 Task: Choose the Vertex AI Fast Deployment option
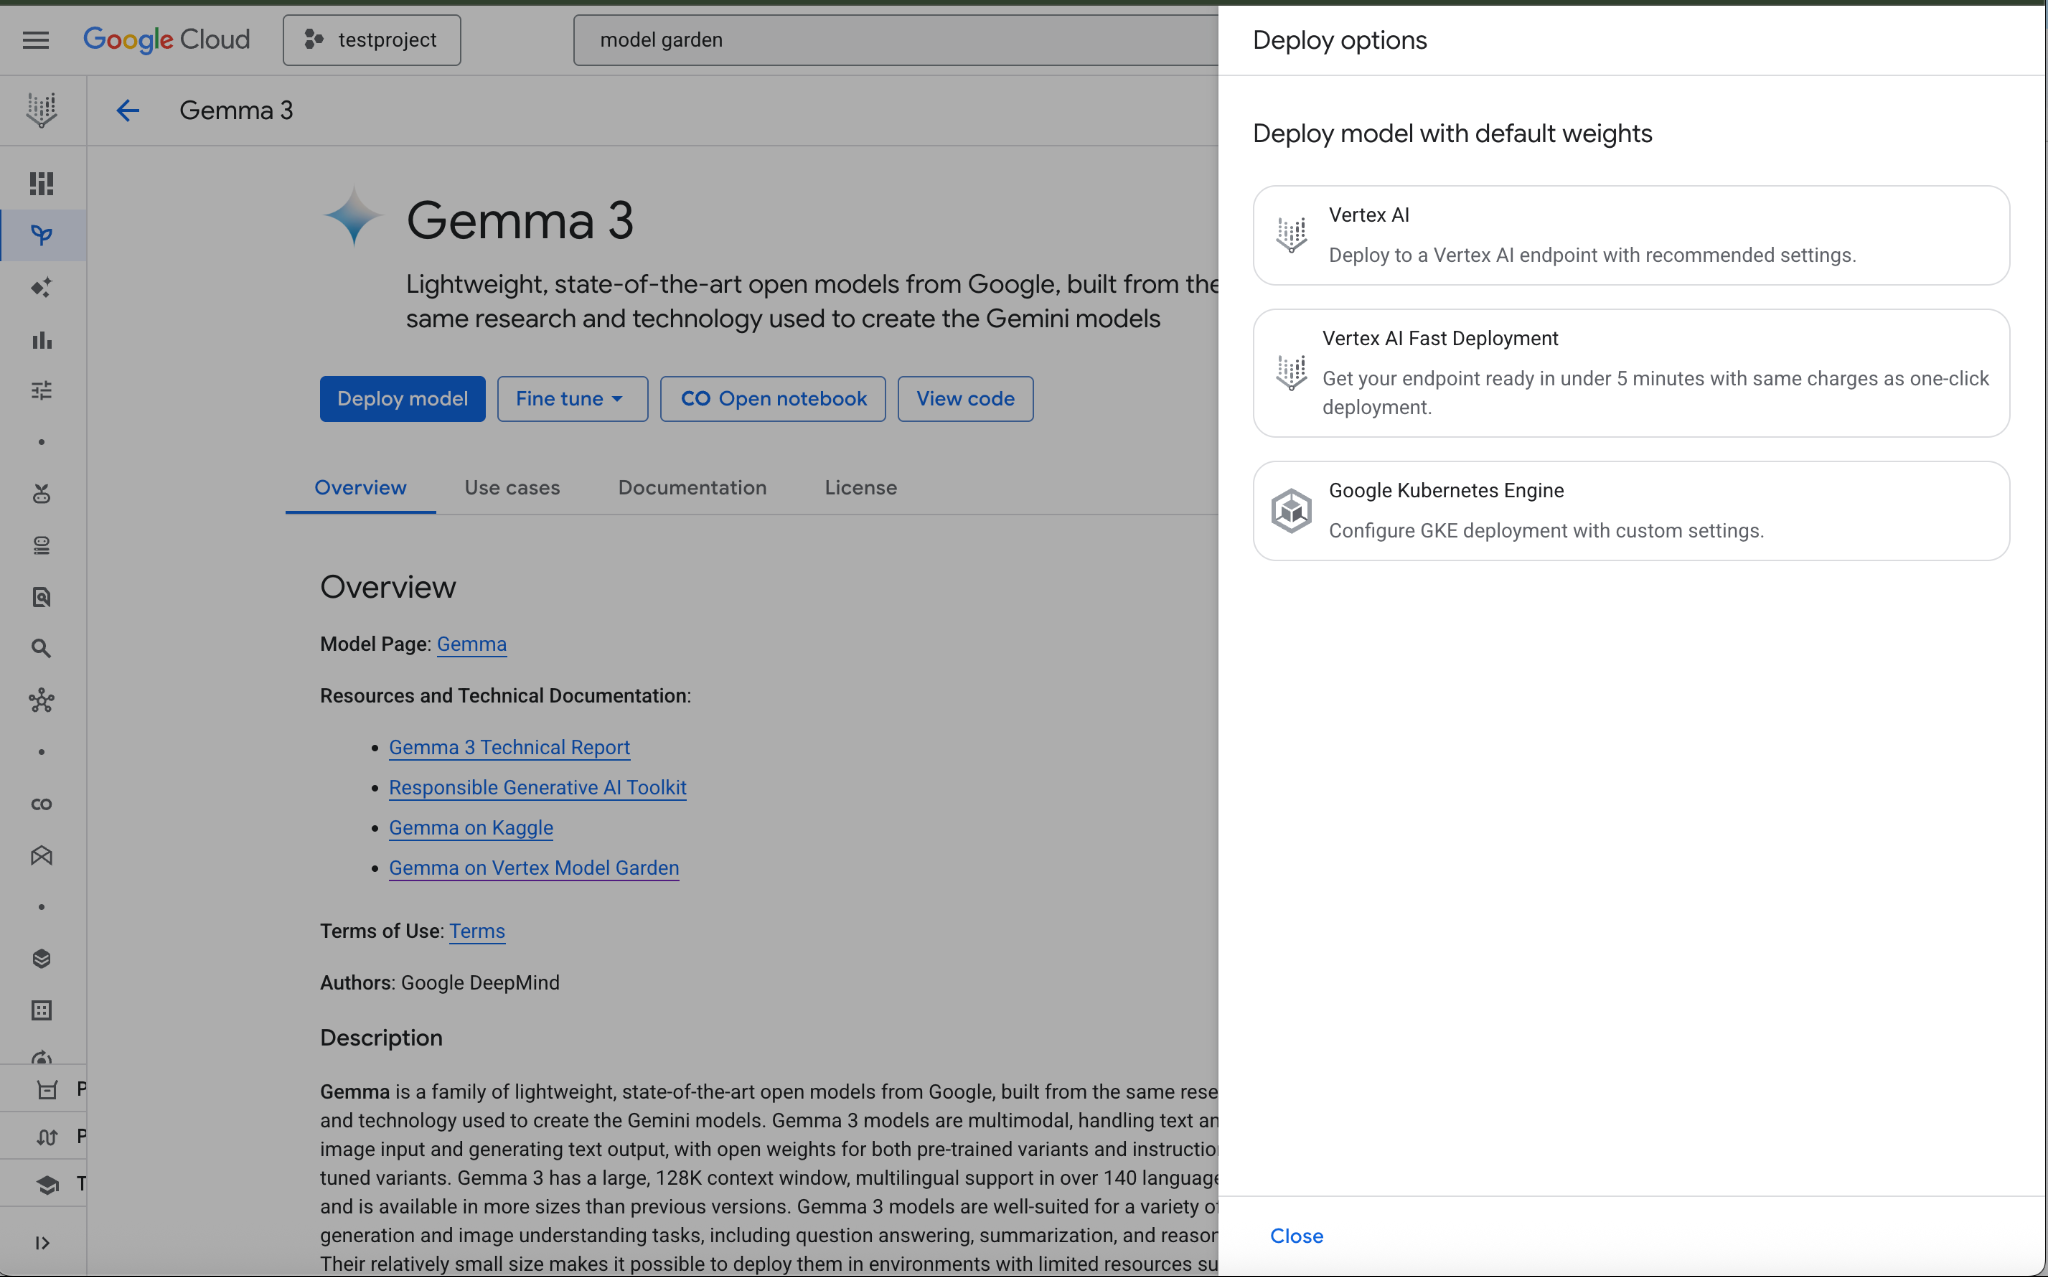(1631, 373)
